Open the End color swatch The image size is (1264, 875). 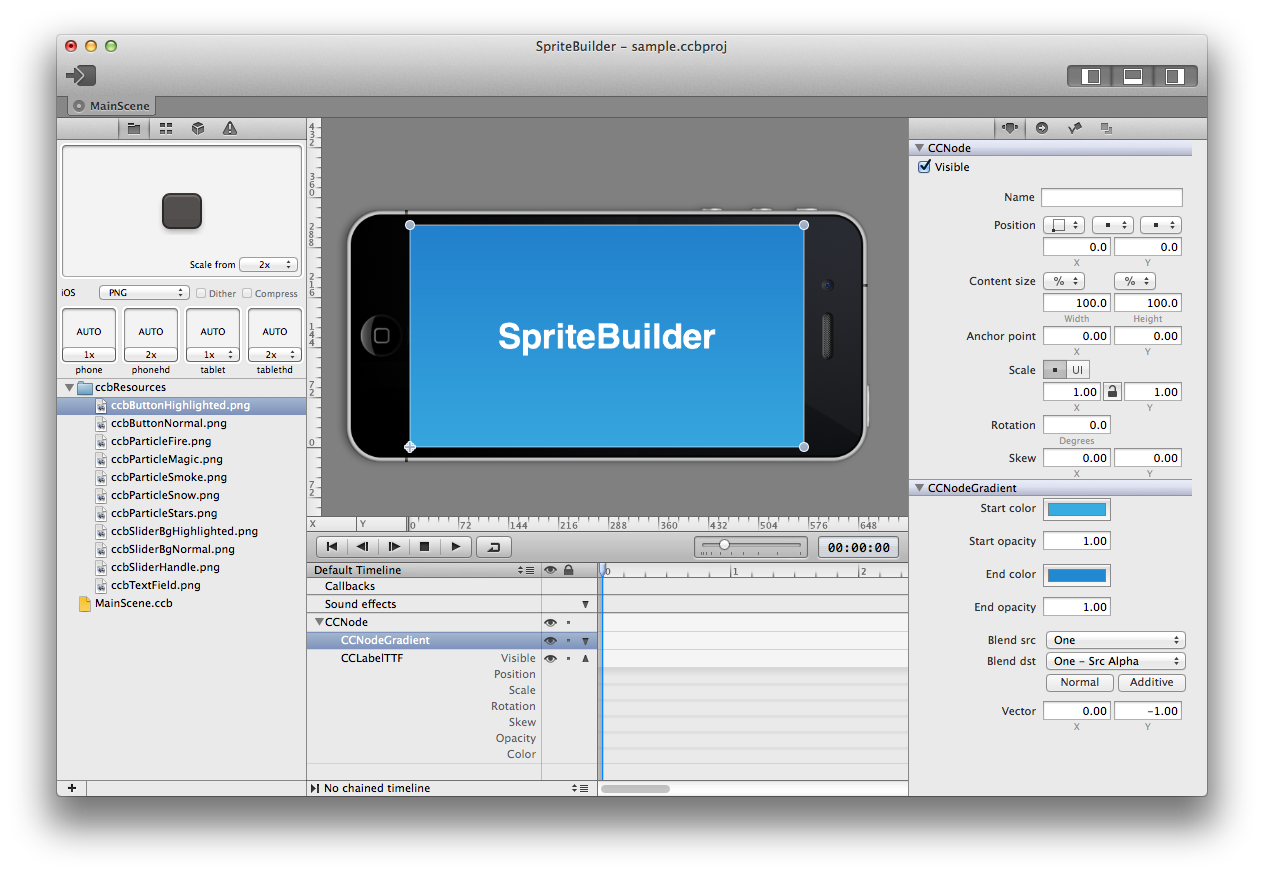tap(1077, 575)
